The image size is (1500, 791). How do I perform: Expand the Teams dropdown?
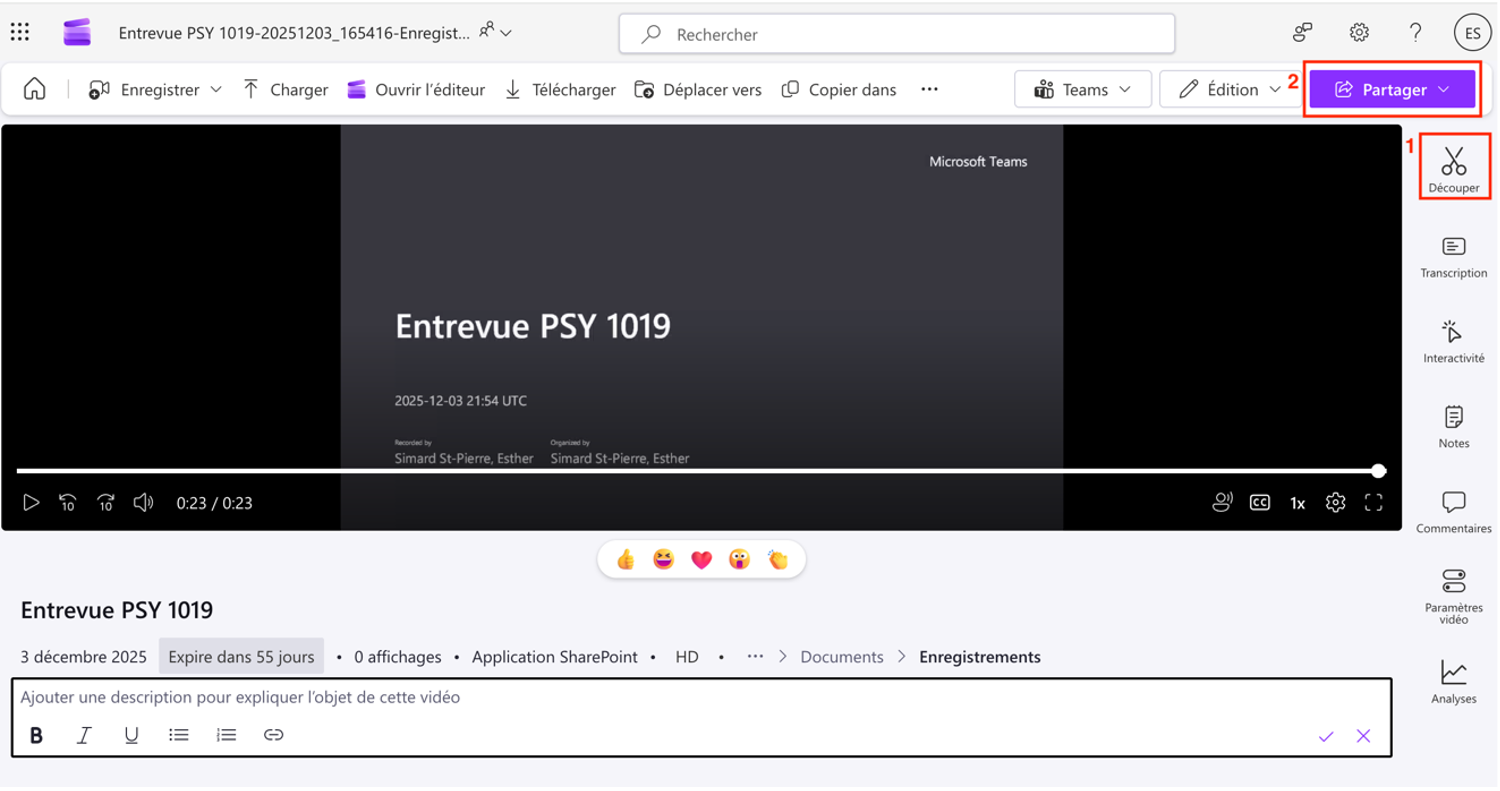click(x=1083, y=90)
